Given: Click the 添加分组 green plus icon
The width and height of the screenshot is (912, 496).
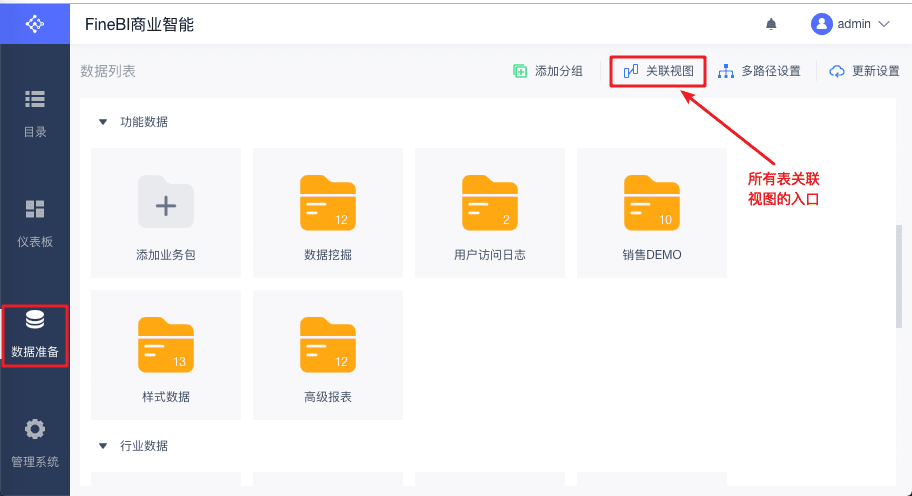Looking at the screenshot, I should [520, 71].
